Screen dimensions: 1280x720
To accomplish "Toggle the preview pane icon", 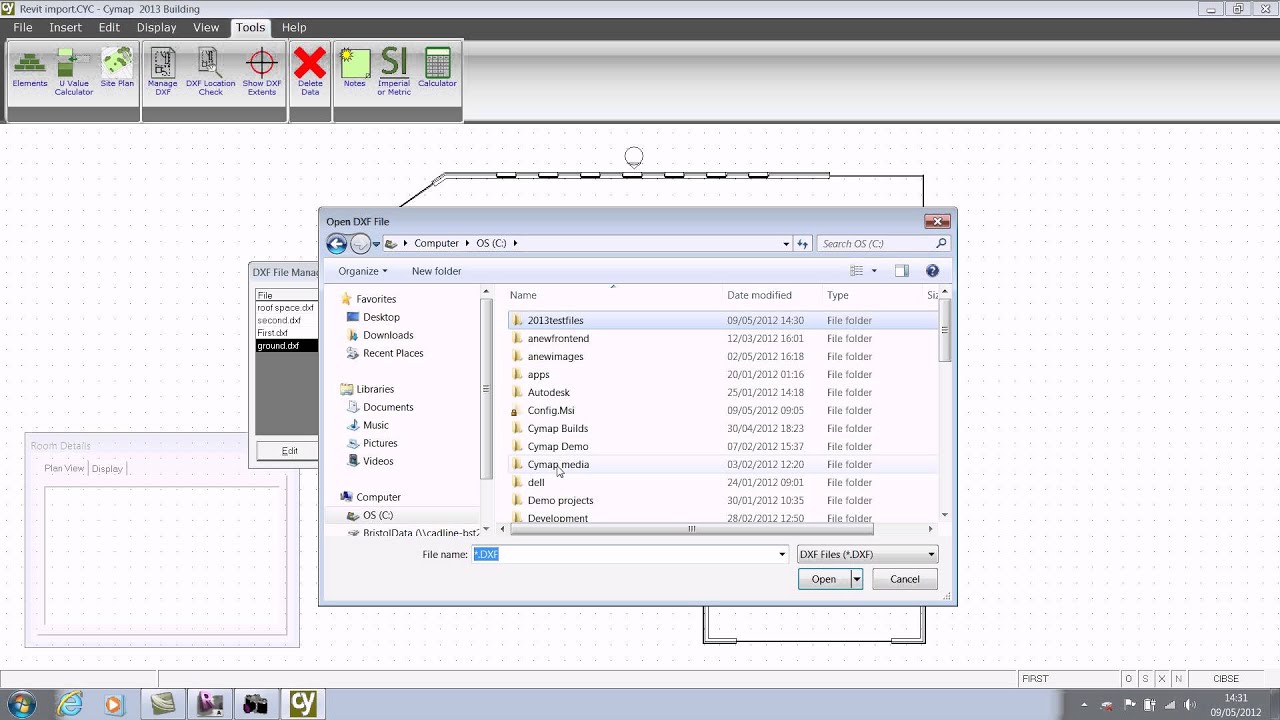I will pos(901,271).
